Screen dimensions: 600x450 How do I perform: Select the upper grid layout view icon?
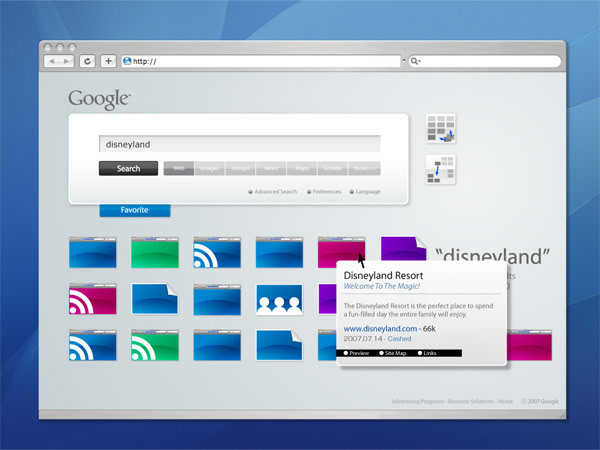[x=441, y=129]
